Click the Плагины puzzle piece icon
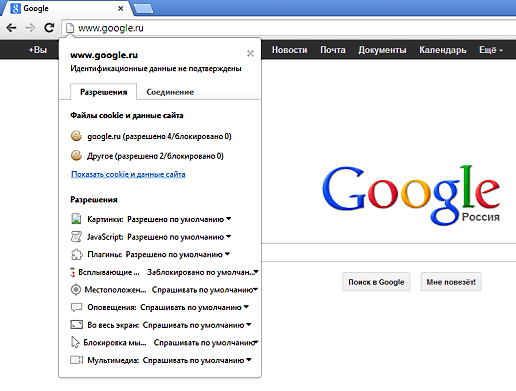 [76, 254]
